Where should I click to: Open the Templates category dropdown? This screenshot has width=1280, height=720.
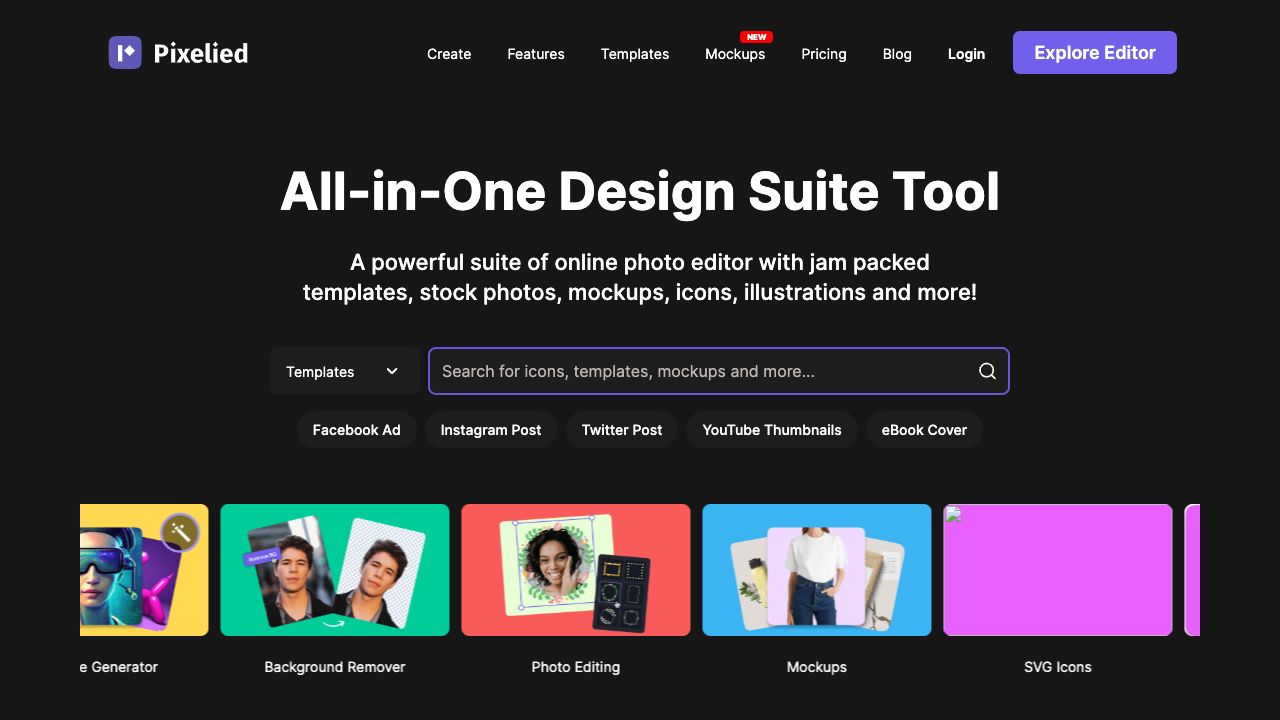pos(344,371)
